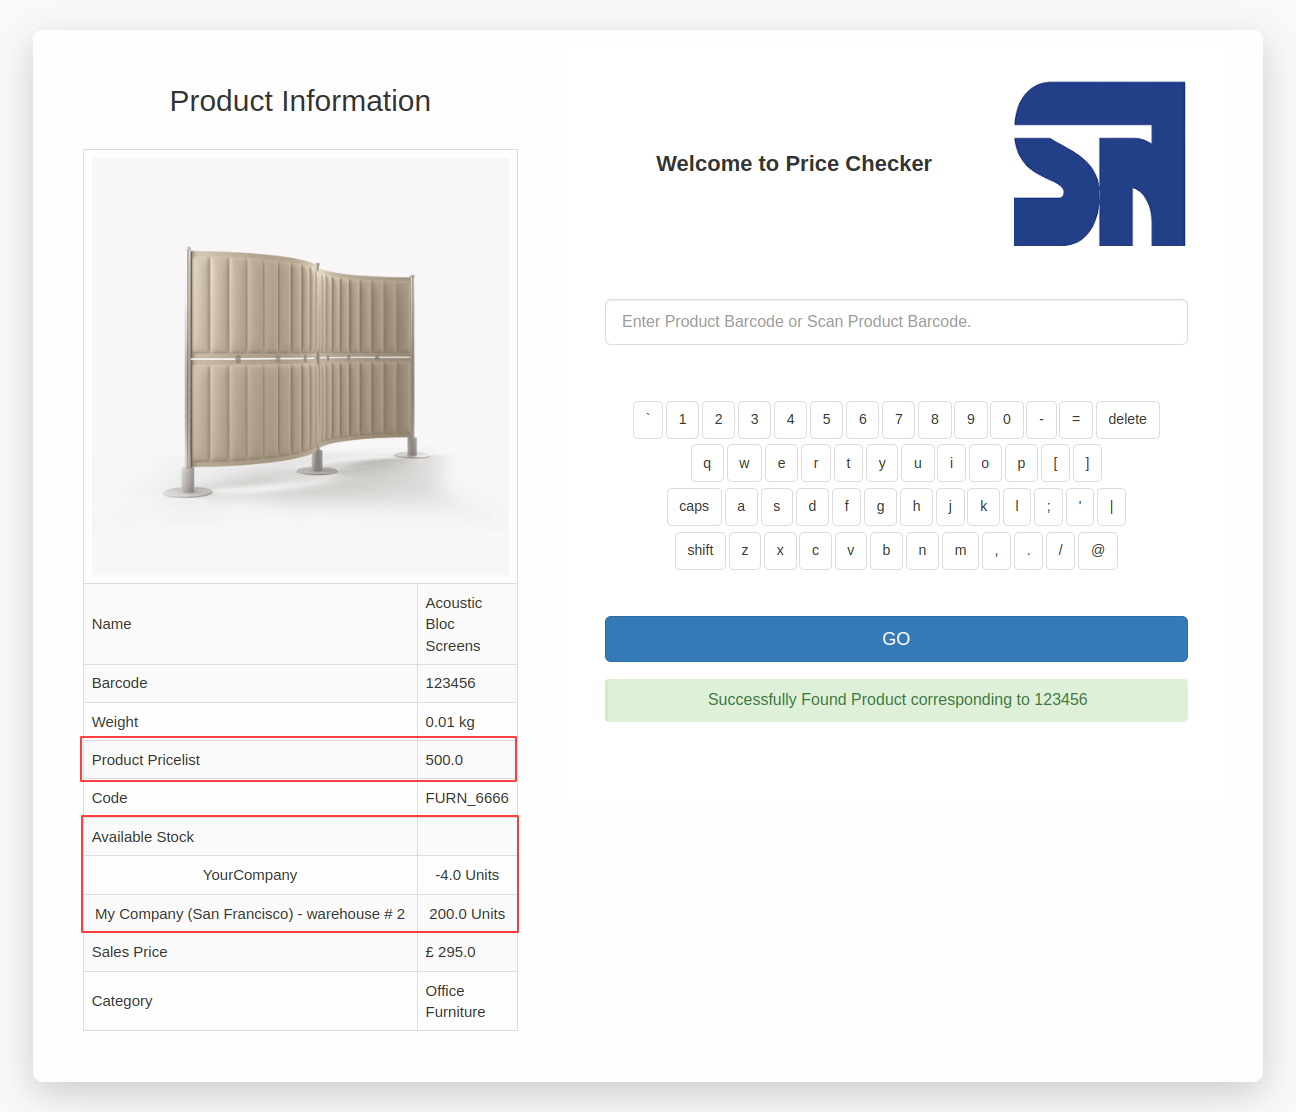
Task: Tap the h key on virtual keyboard
Action: [916, 507]
